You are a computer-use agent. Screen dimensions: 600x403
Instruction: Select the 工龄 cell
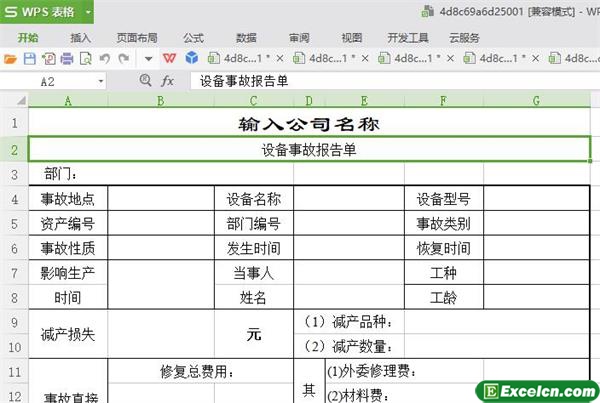[x=443, y=297]
